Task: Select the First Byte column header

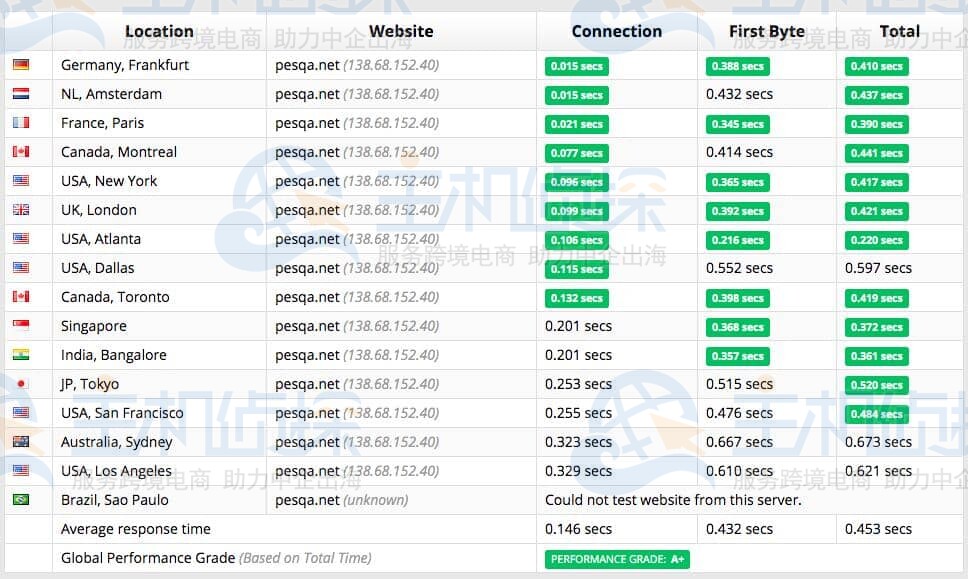Action: tap(766, 31)
